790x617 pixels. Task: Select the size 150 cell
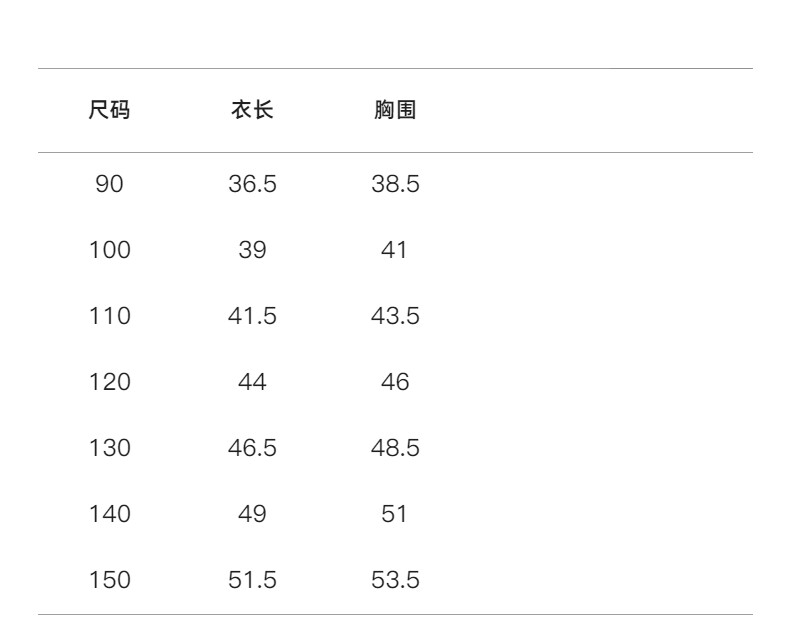pos(110,581)
